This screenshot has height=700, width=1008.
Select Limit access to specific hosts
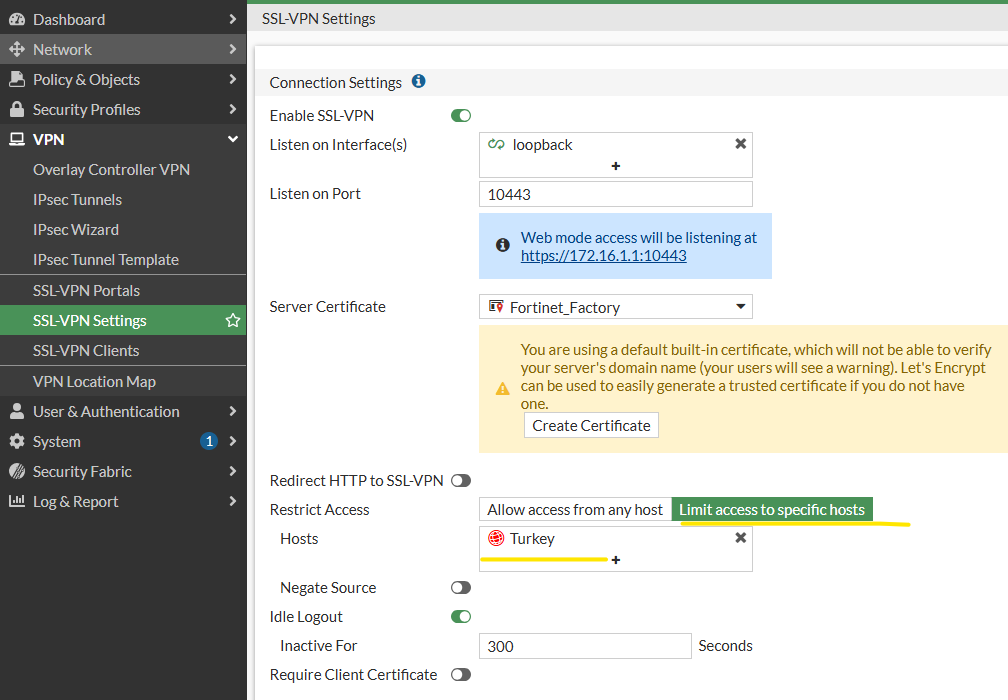point(772,510)
